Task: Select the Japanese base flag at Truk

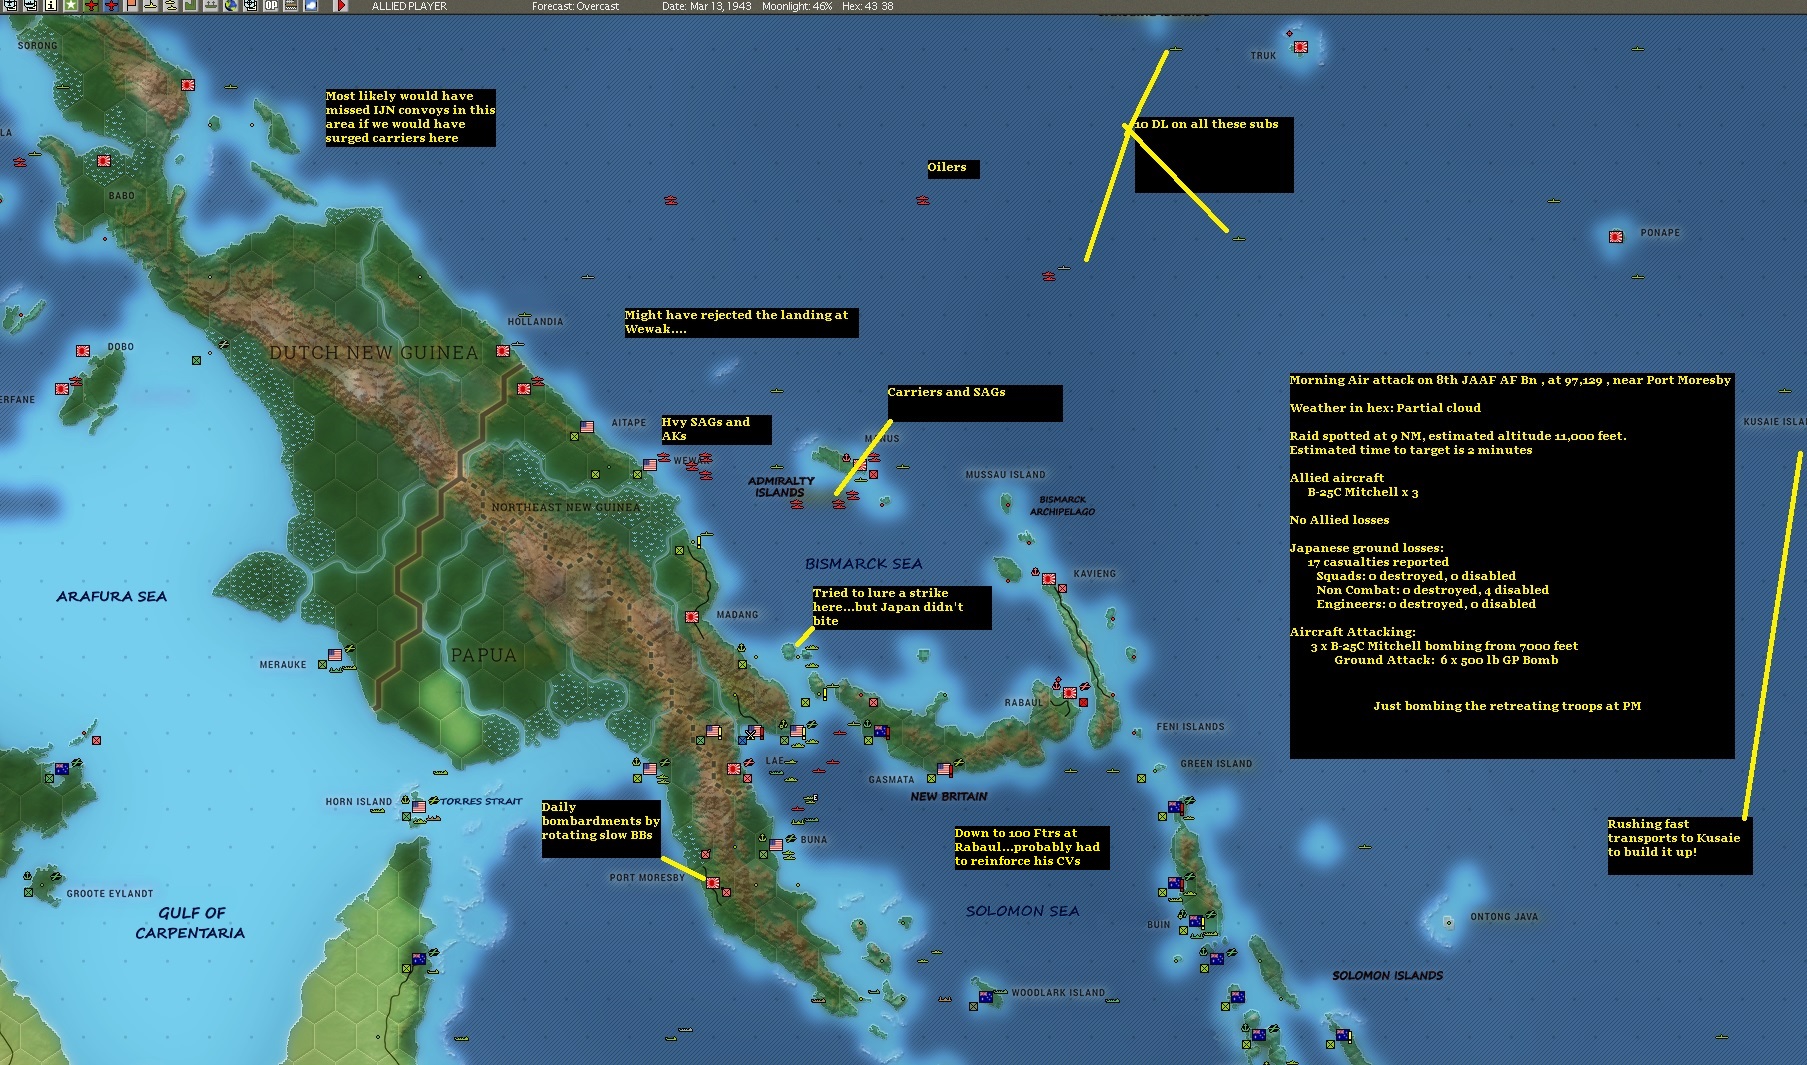Action: point(1301,47)
